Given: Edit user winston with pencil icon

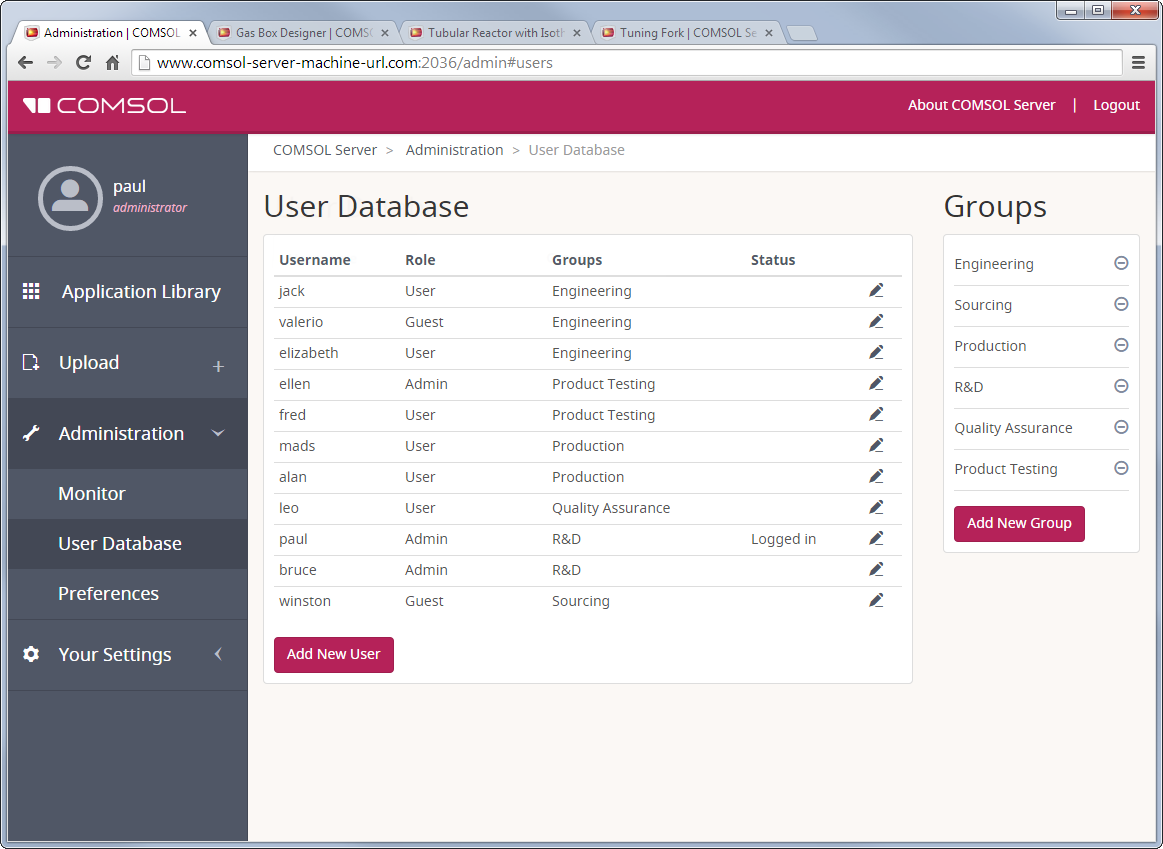Looking at the screenshot, I should coord(876,601).
